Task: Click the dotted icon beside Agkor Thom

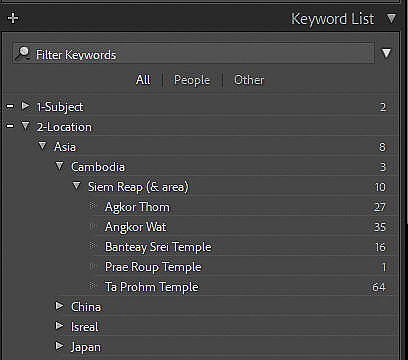Action: pyautogui.click(x=93, y=205)
